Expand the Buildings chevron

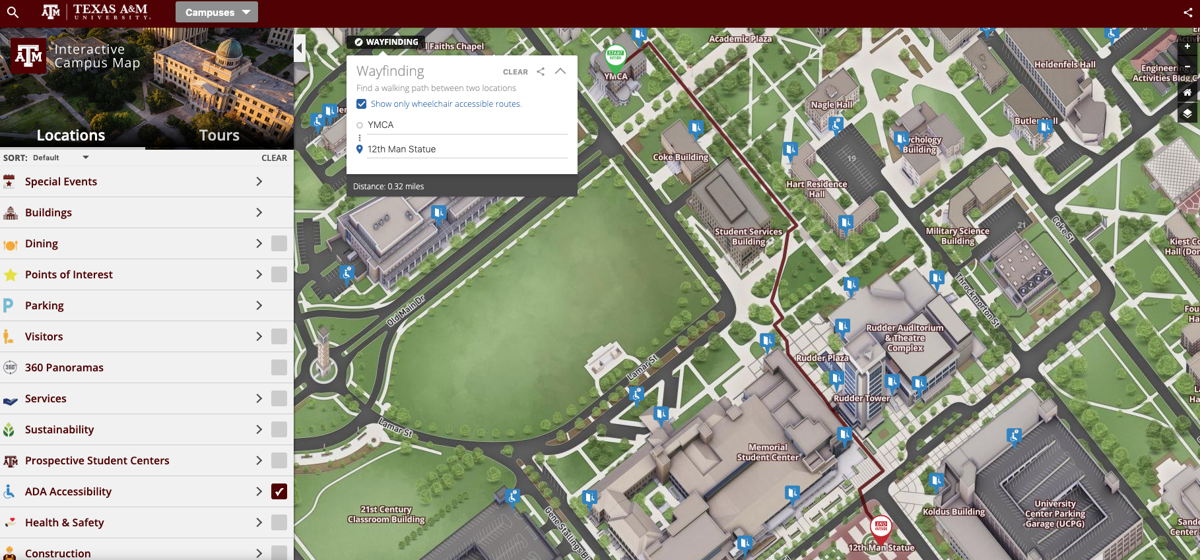(259, 213)
